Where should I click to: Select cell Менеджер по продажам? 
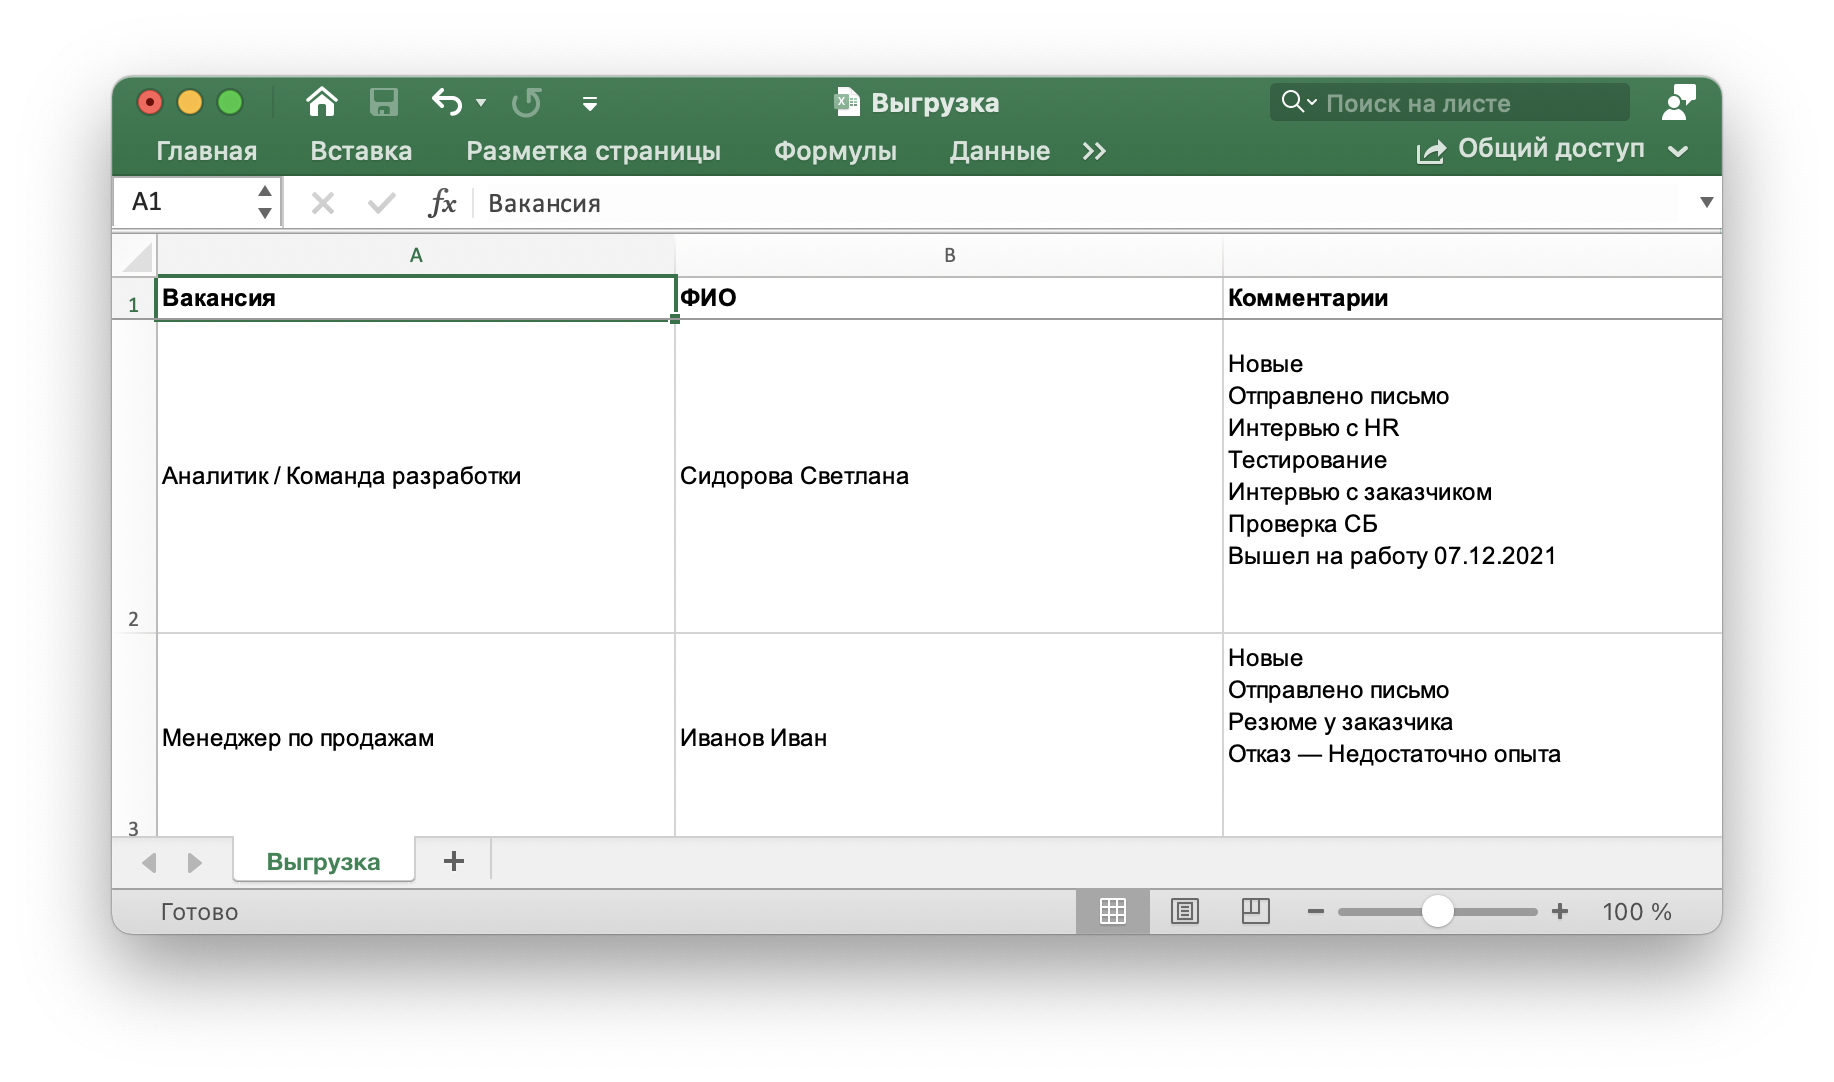click(416, 736)
